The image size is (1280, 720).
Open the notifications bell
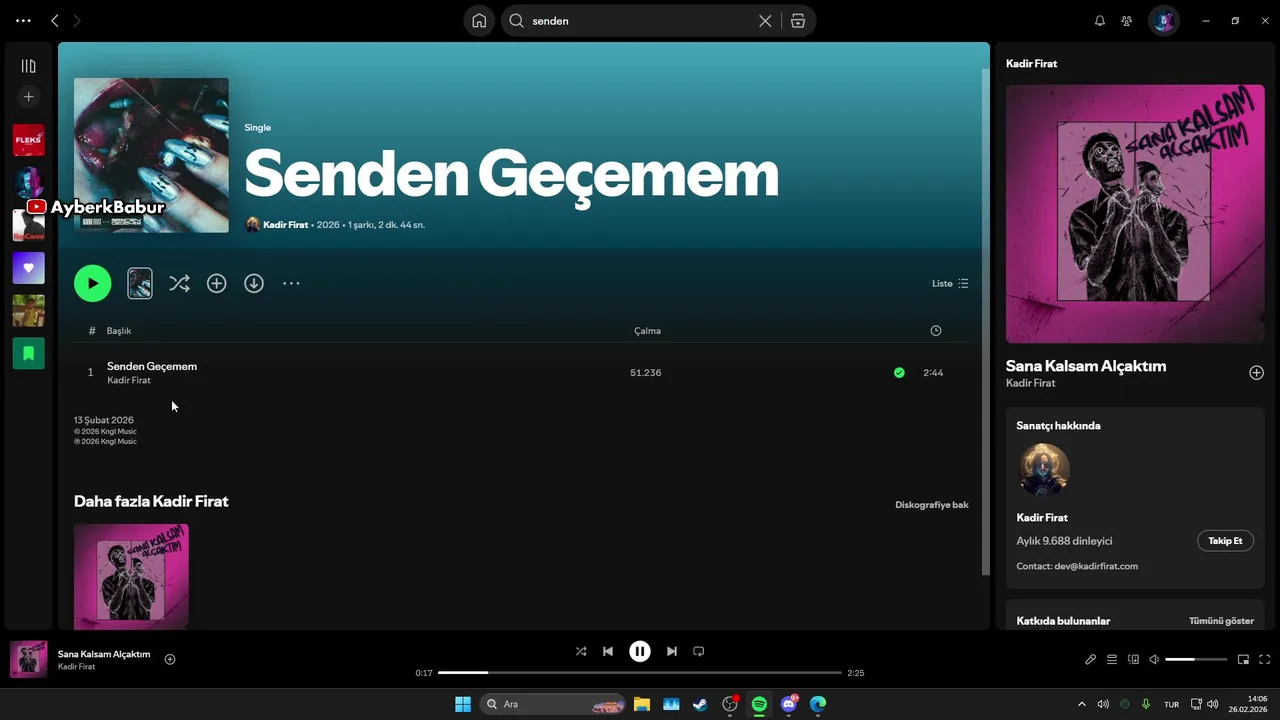[1099, 21]
